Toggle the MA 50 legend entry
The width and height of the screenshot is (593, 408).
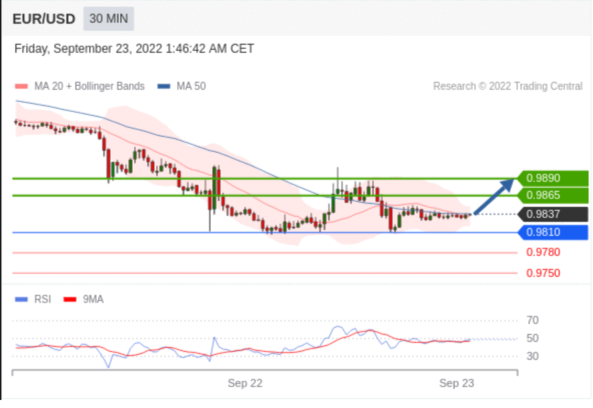point(182,86)
